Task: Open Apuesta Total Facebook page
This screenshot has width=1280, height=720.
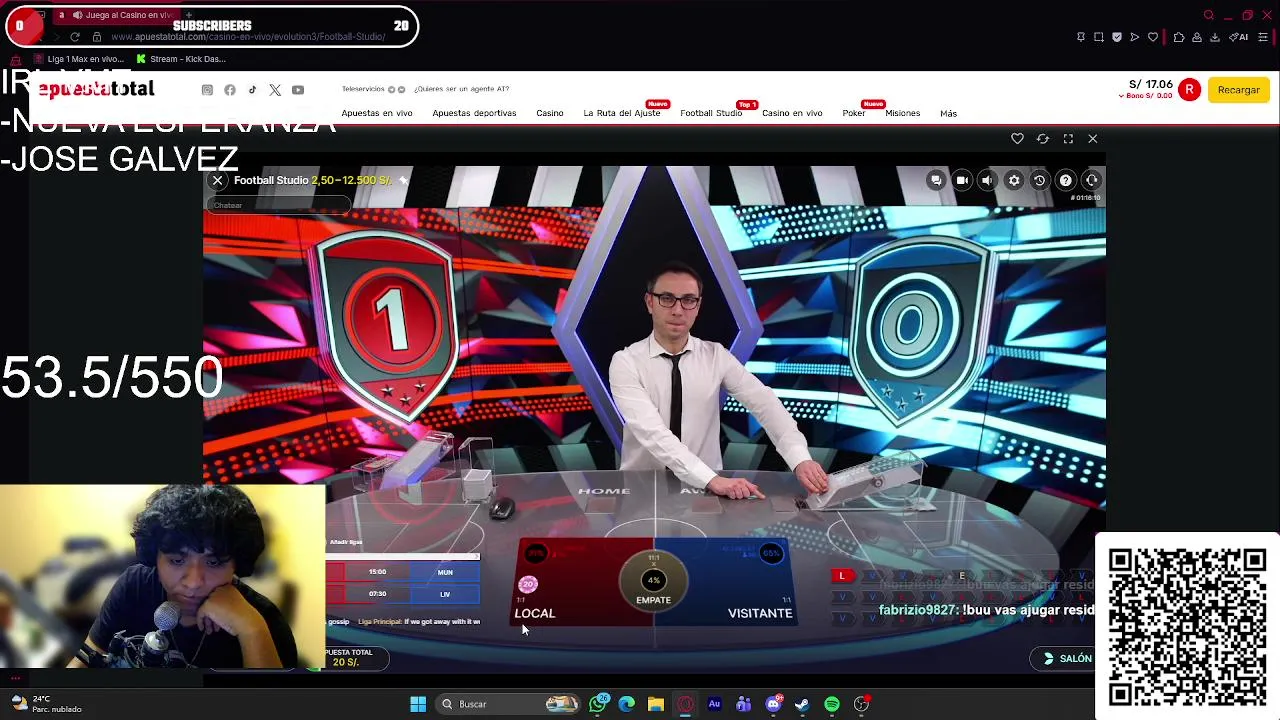Action: (230, 90)
